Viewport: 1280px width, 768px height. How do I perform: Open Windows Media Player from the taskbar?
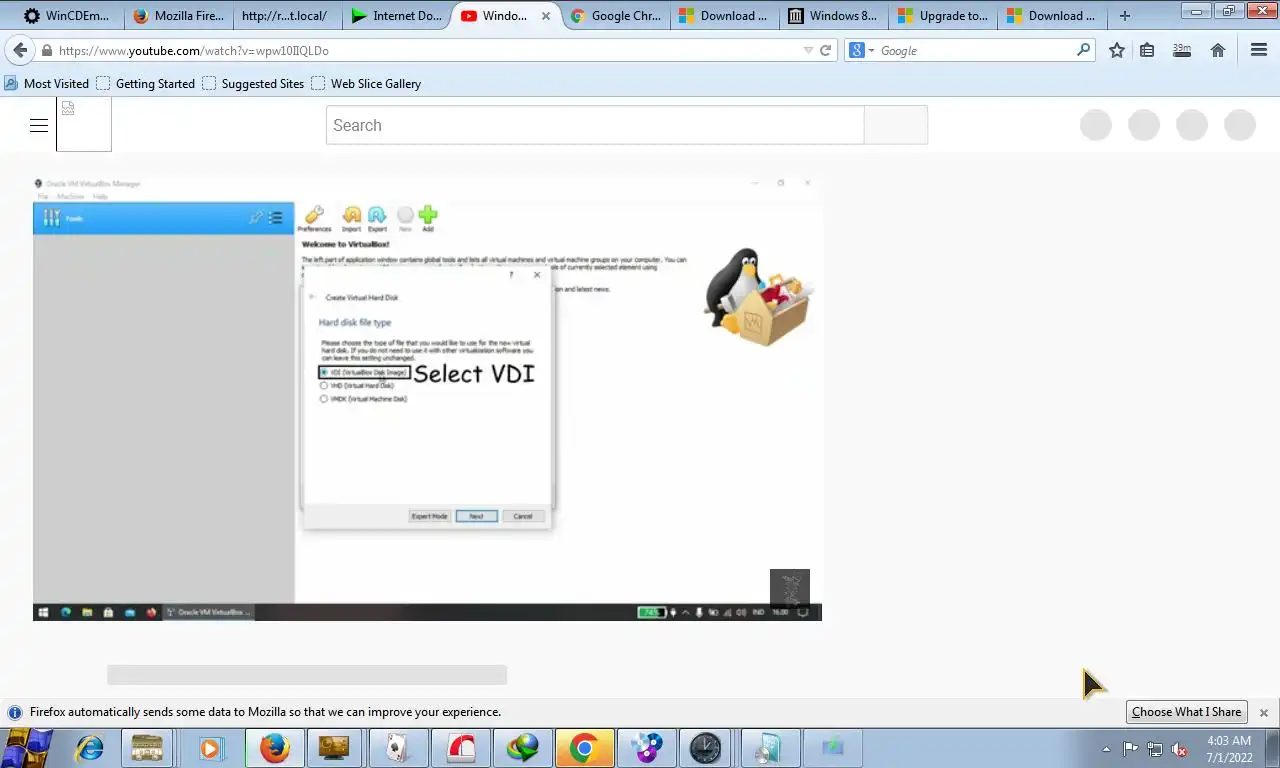click(212, 747)
